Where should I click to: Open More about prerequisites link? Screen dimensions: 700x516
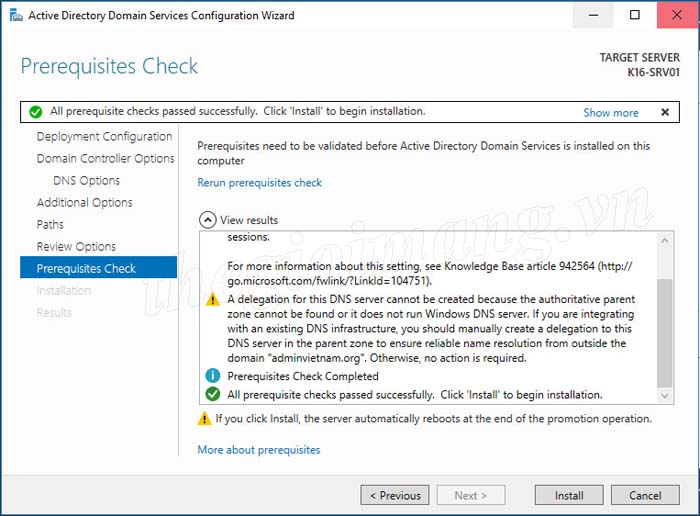pyautogui.click(x=259, y=450)
